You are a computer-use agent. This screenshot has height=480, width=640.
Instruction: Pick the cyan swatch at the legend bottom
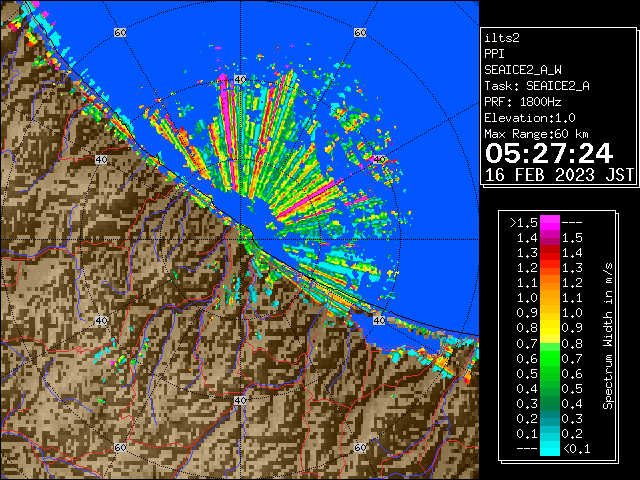coord(550,448)
